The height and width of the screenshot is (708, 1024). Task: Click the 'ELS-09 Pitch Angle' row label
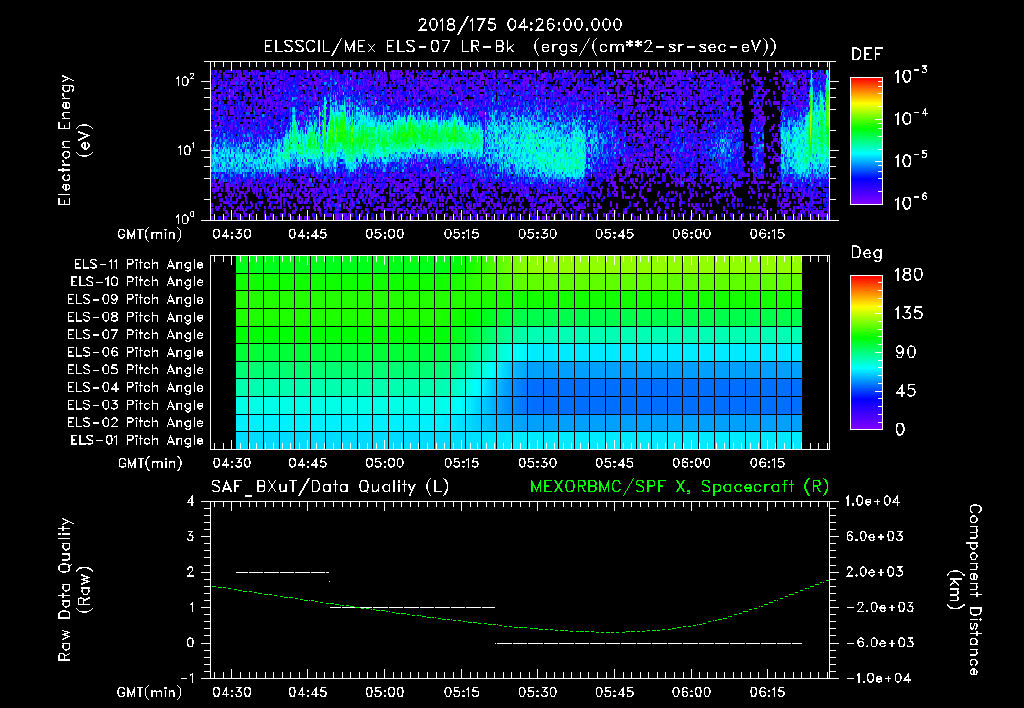136,300
